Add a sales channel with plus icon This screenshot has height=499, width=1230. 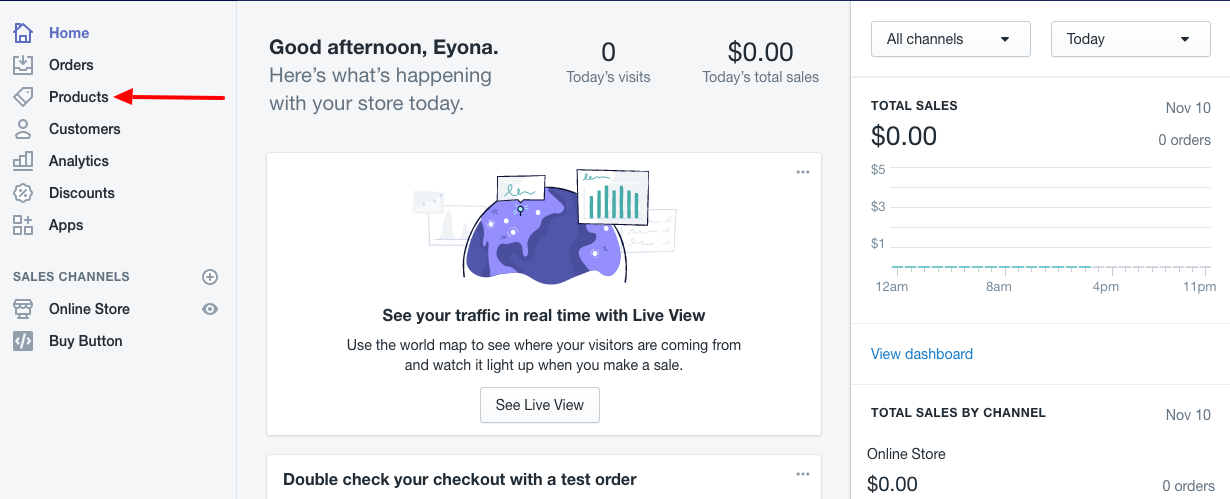[210, 277]
